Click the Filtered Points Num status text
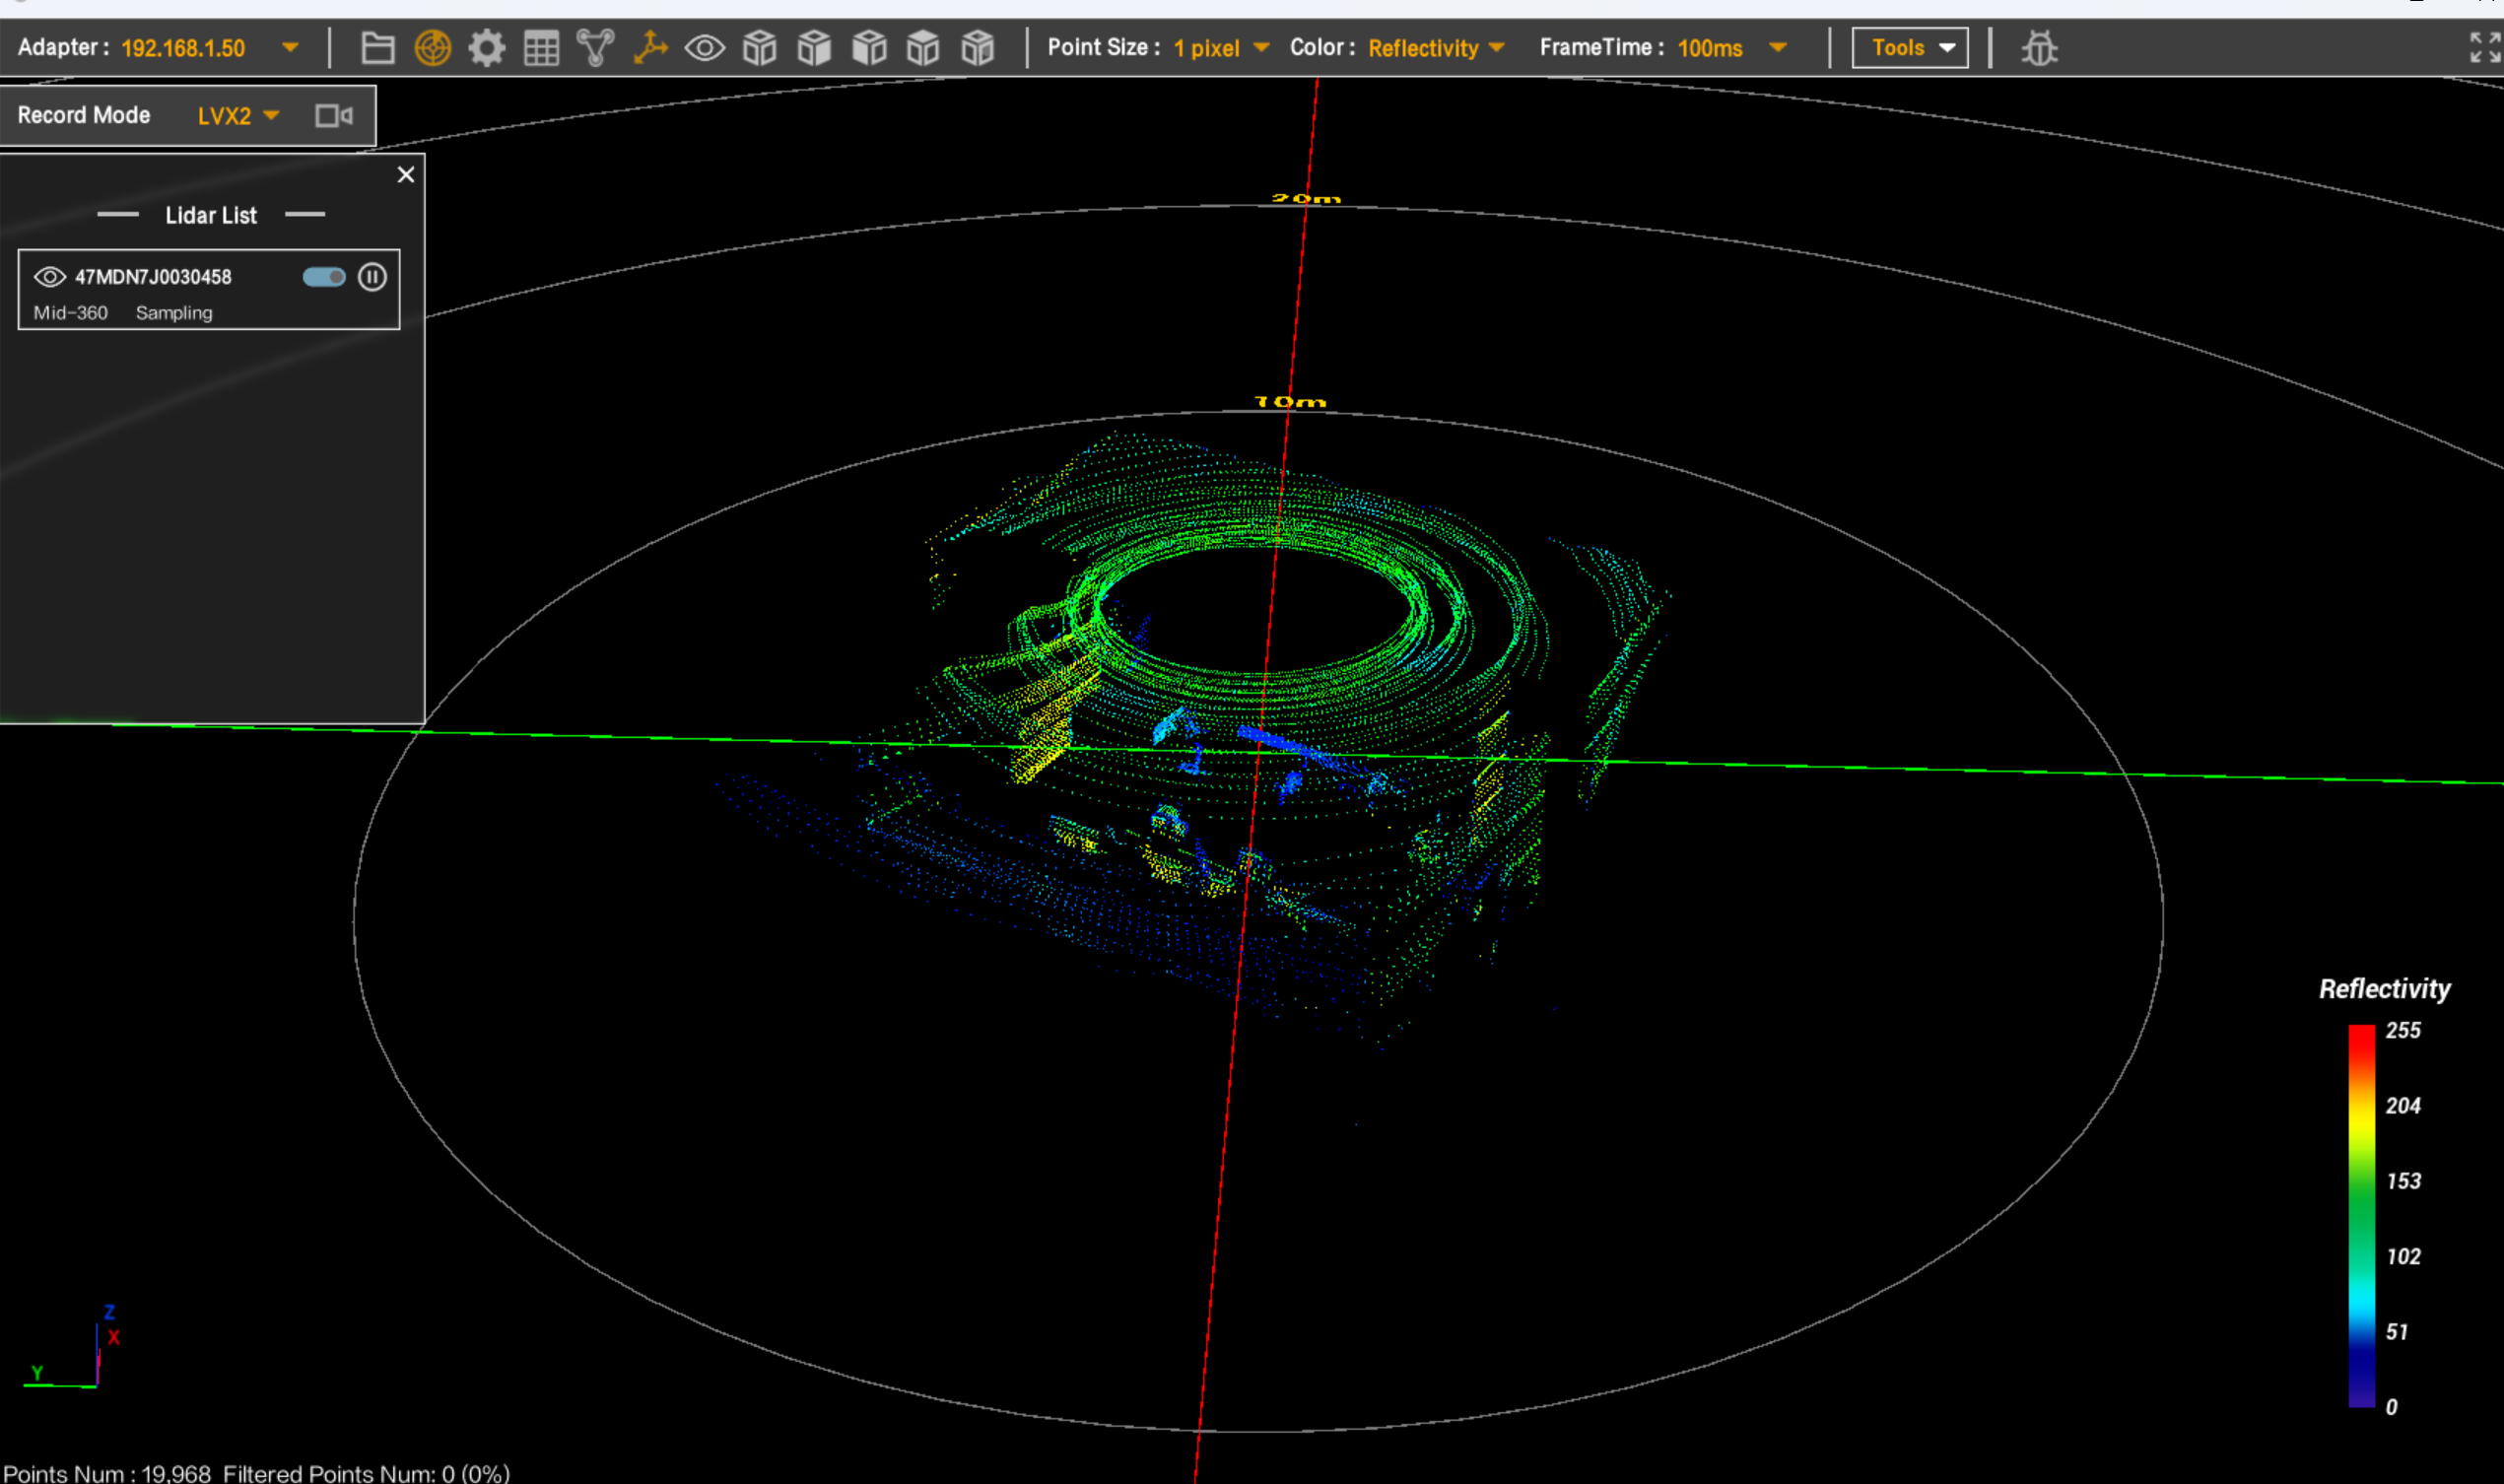Screen dimensions: 2504x1484 click(x=366, y=1473)
